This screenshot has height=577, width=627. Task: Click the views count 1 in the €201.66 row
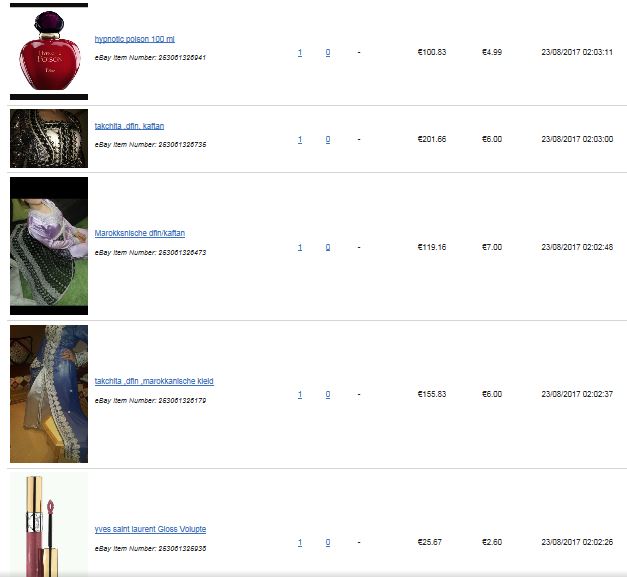click(300, 140)
